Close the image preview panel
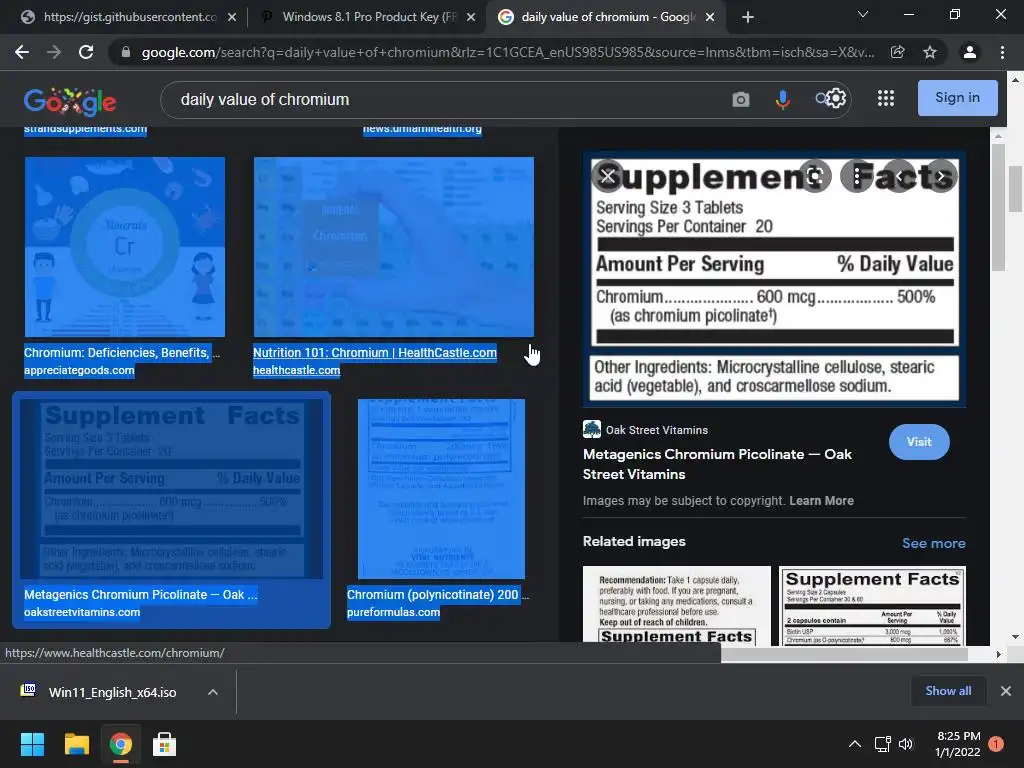The width and height of the screenshot is (1024, 768). pyautogui.click(x=608, y=176)
